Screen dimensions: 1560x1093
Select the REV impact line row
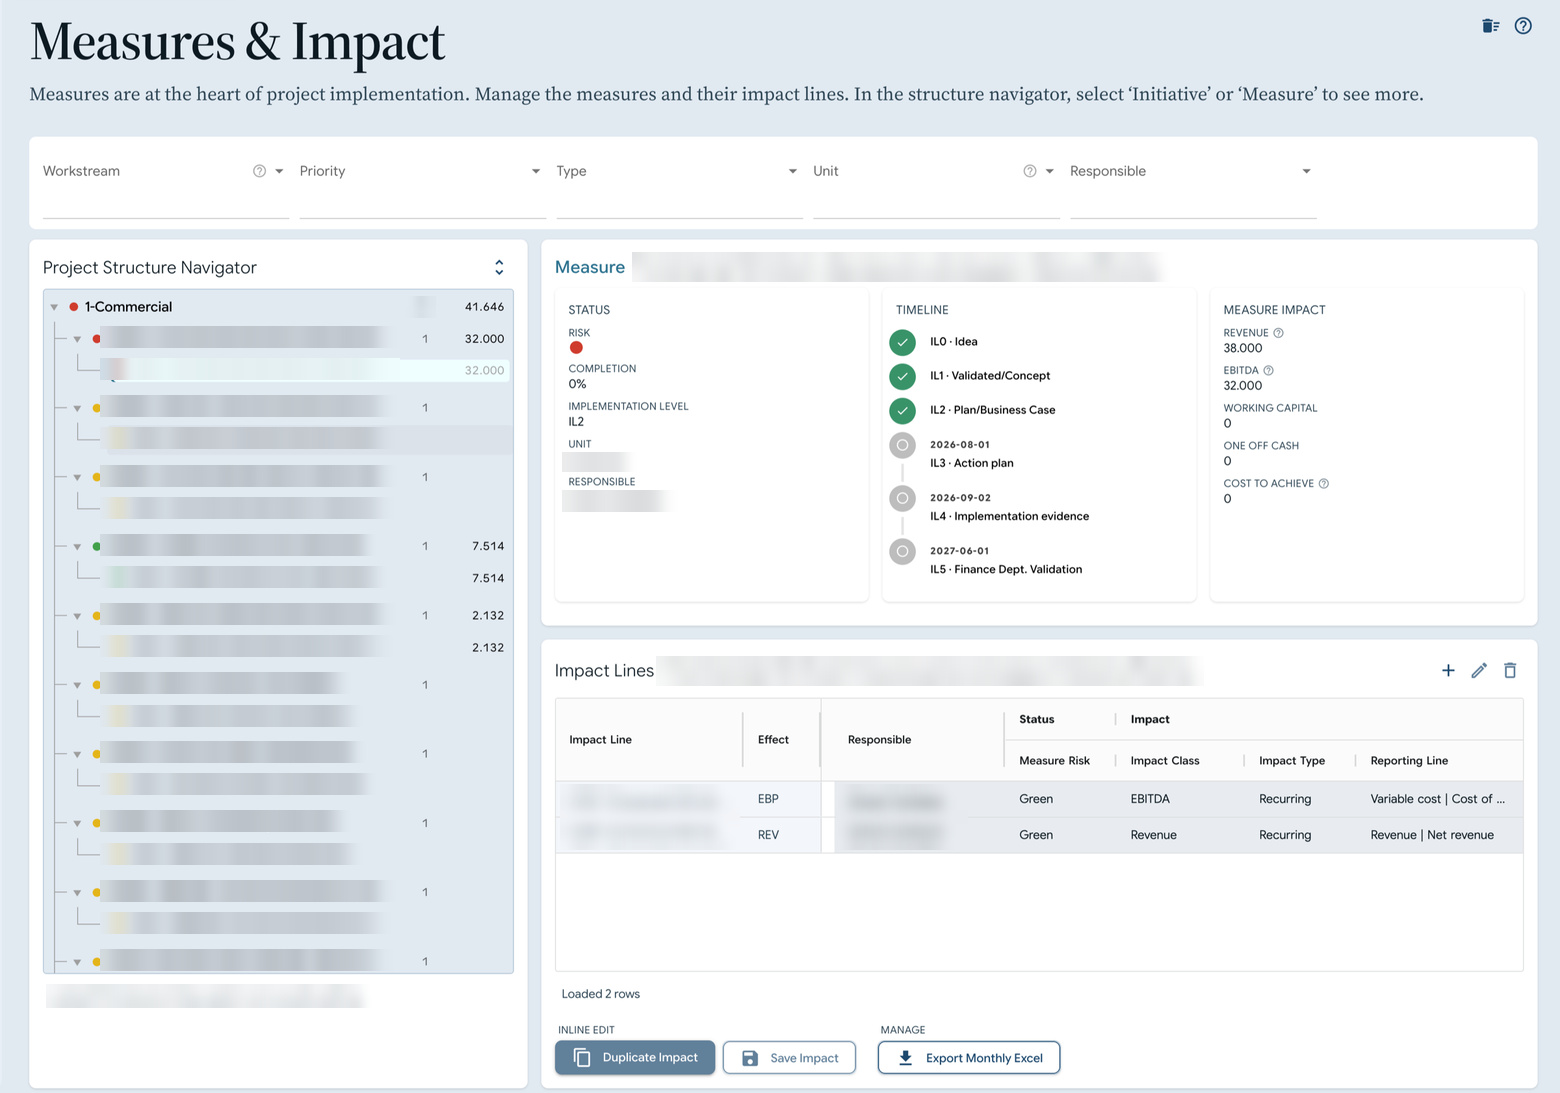point(1039,835)
